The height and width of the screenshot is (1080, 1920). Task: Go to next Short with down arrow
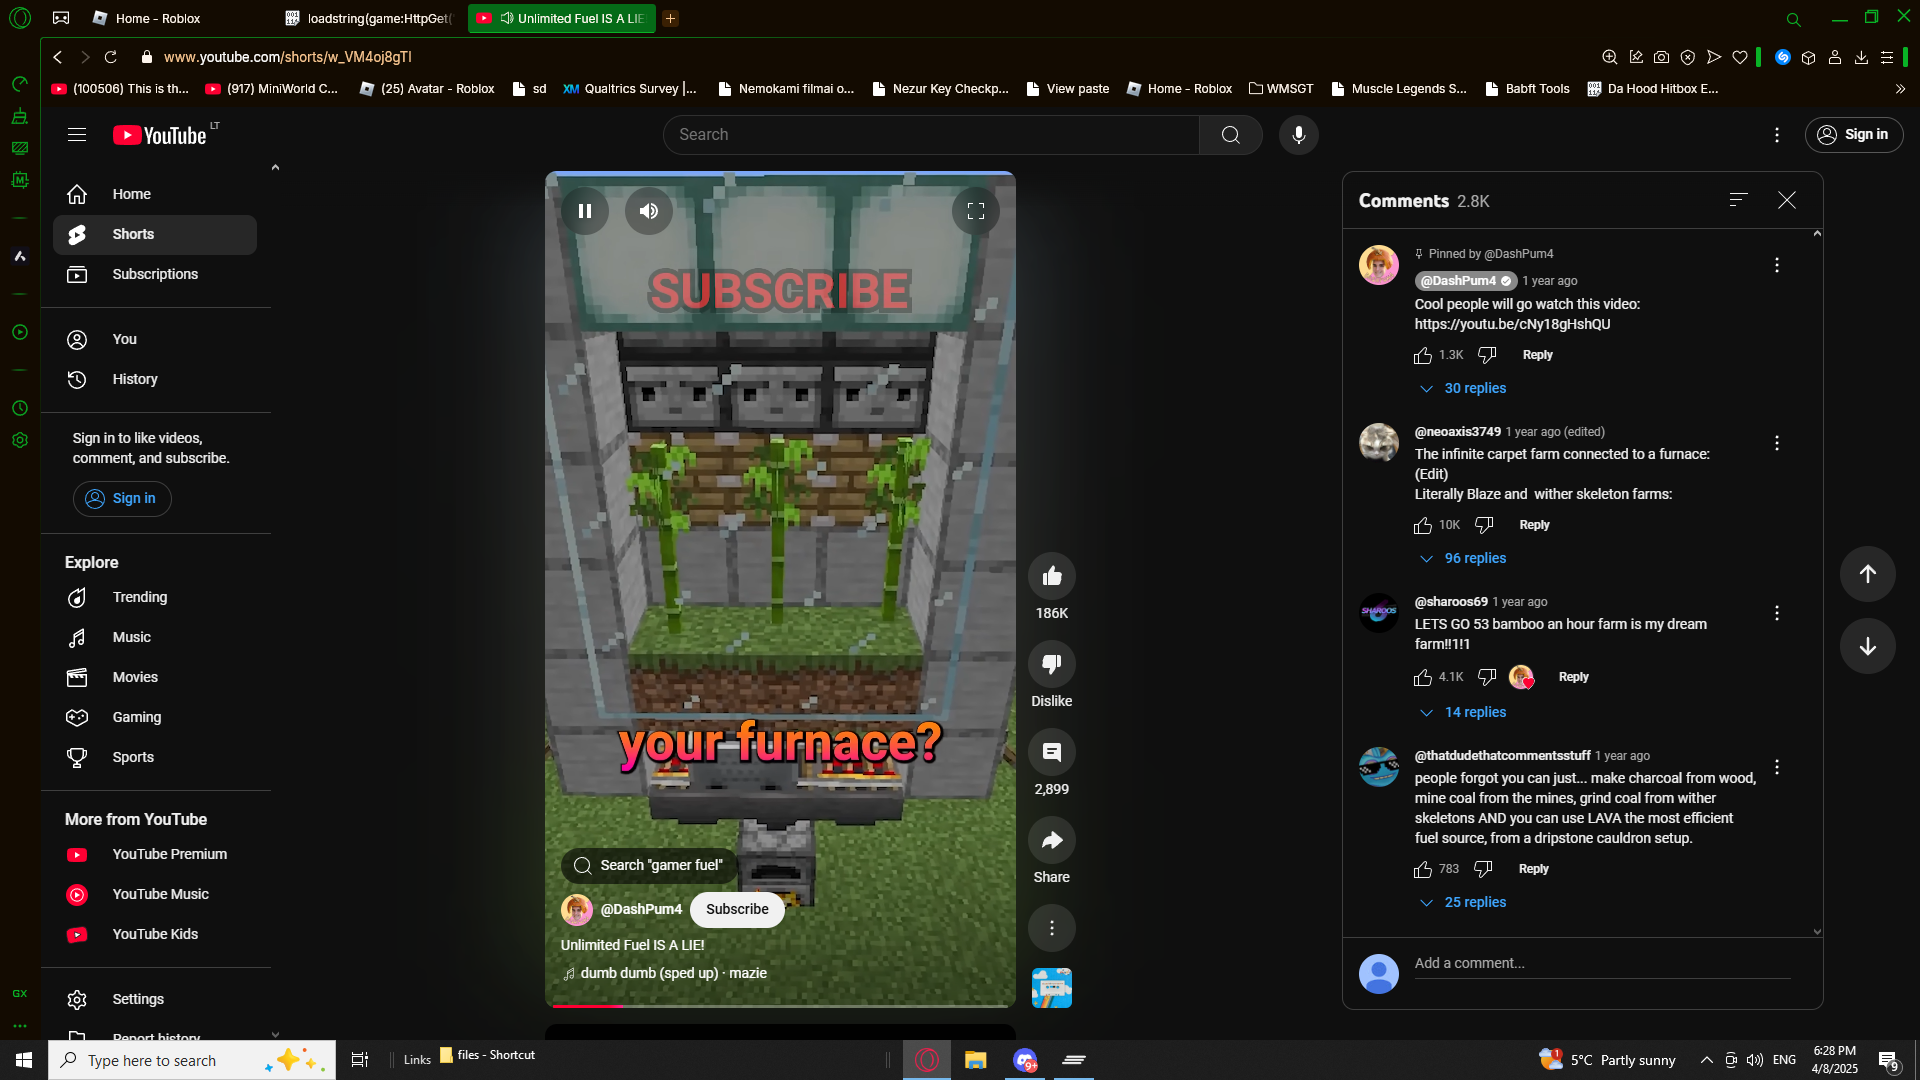1867,646
